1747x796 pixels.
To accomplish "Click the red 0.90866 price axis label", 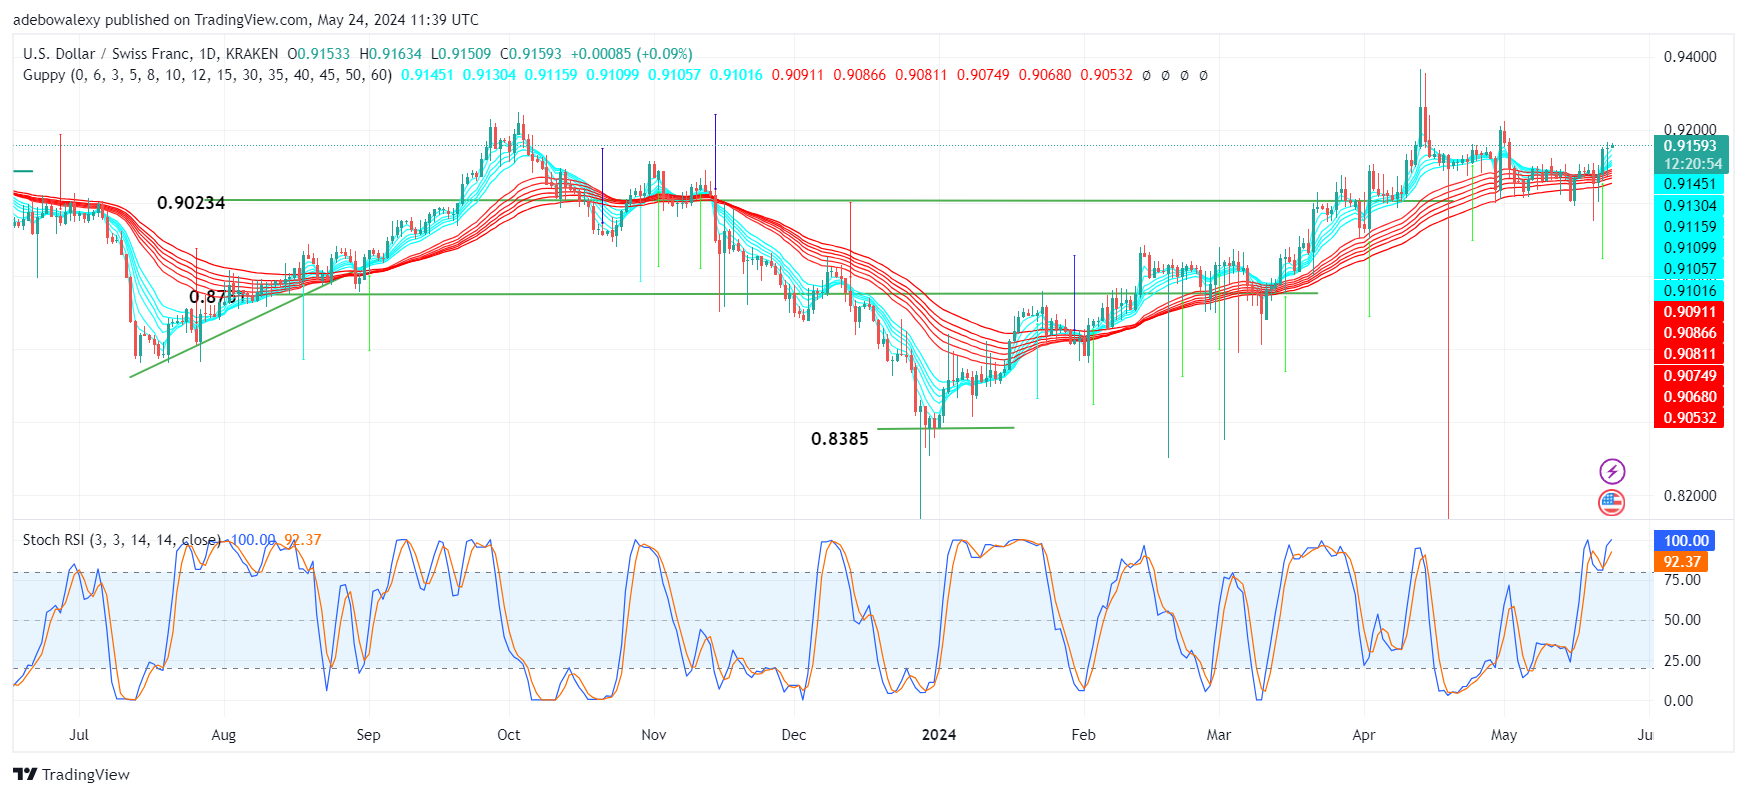I will click(x=1690, y=333).
